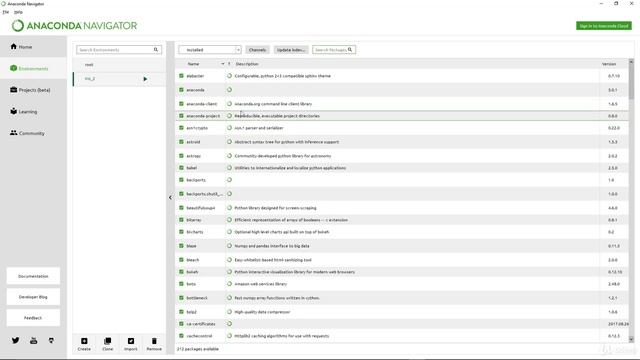Collapse the environments panel with the arrow

pyautogui.click(x=170, y=198)
